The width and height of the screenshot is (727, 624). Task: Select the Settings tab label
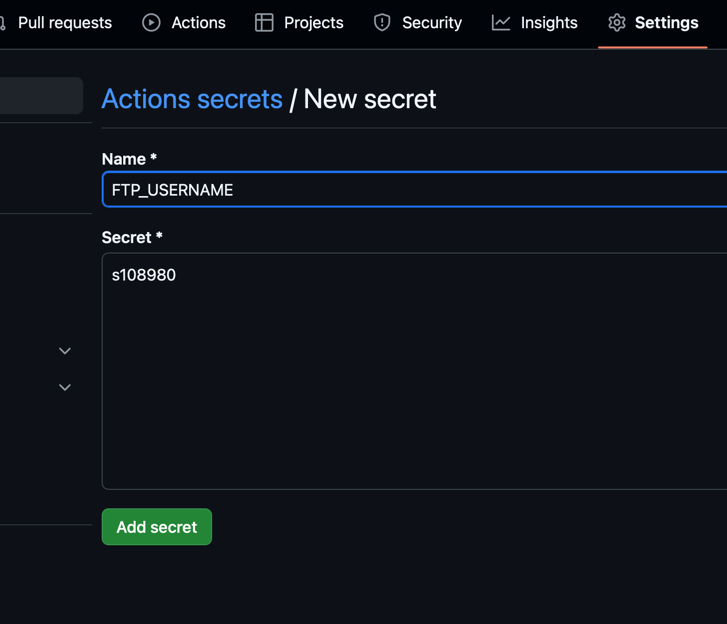pyautogui.click(x=666, y=22)
